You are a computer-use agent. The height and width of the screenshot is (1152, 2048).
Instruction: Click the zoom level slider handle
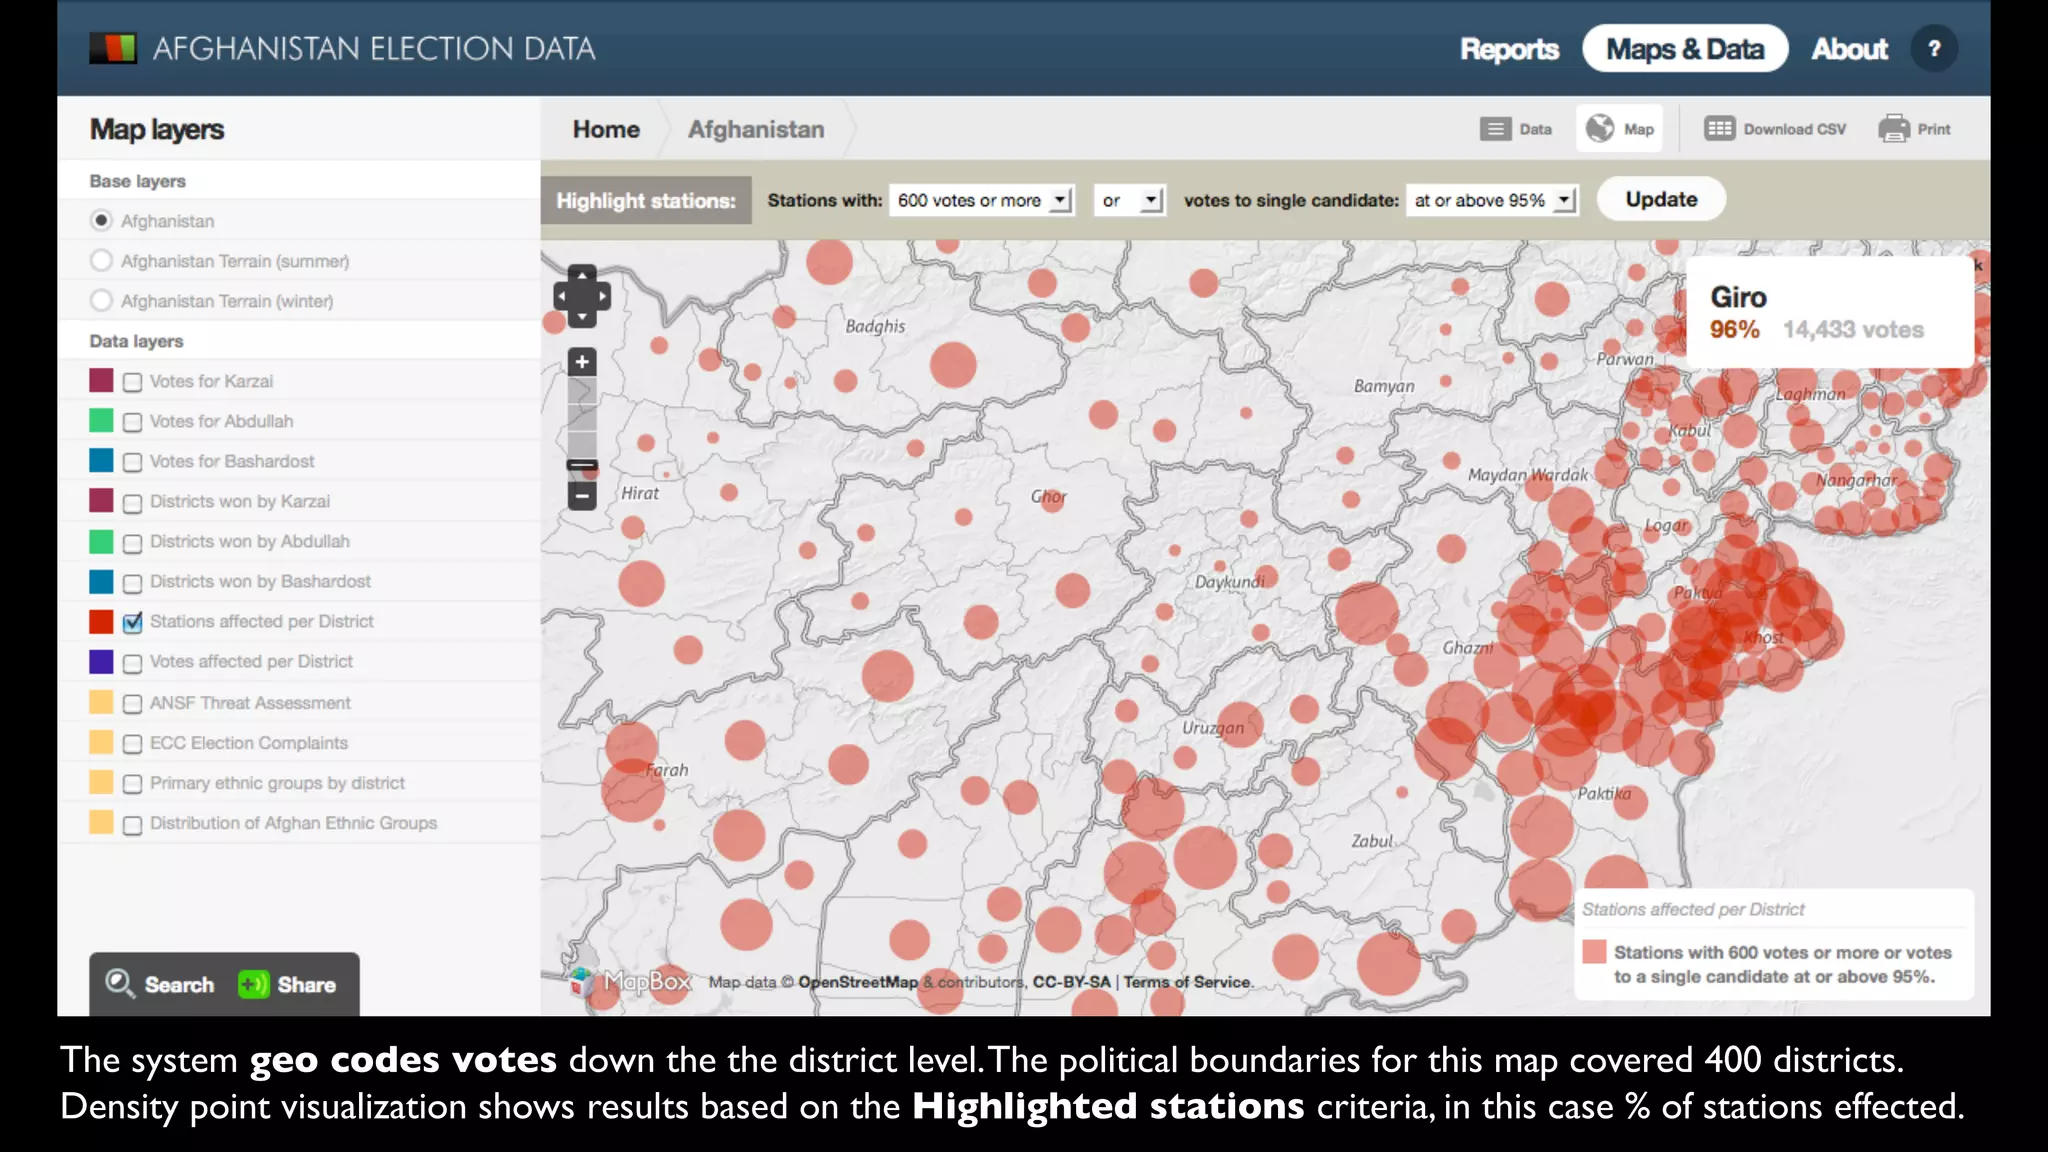pyautogui.click(x=582, y=465)
